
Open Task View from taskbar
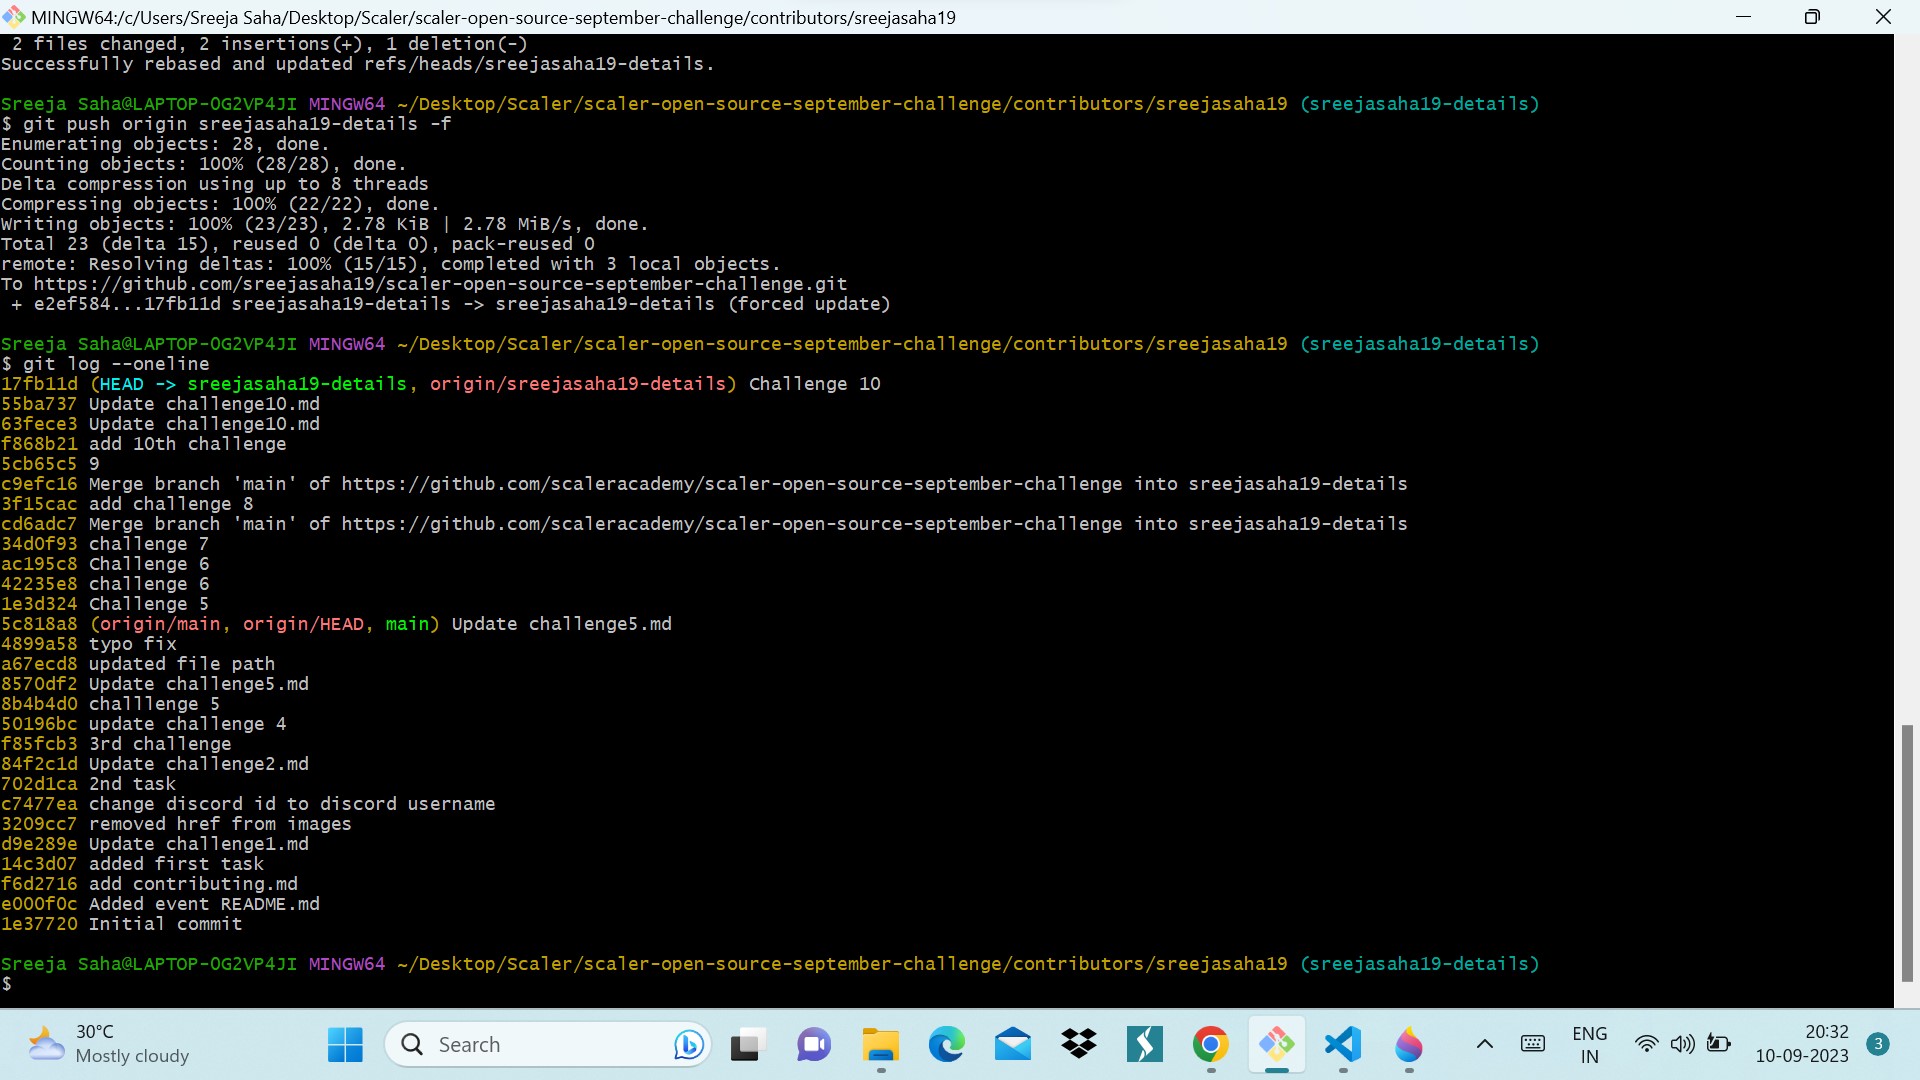pyautogui.click(x=747, y=1045)
